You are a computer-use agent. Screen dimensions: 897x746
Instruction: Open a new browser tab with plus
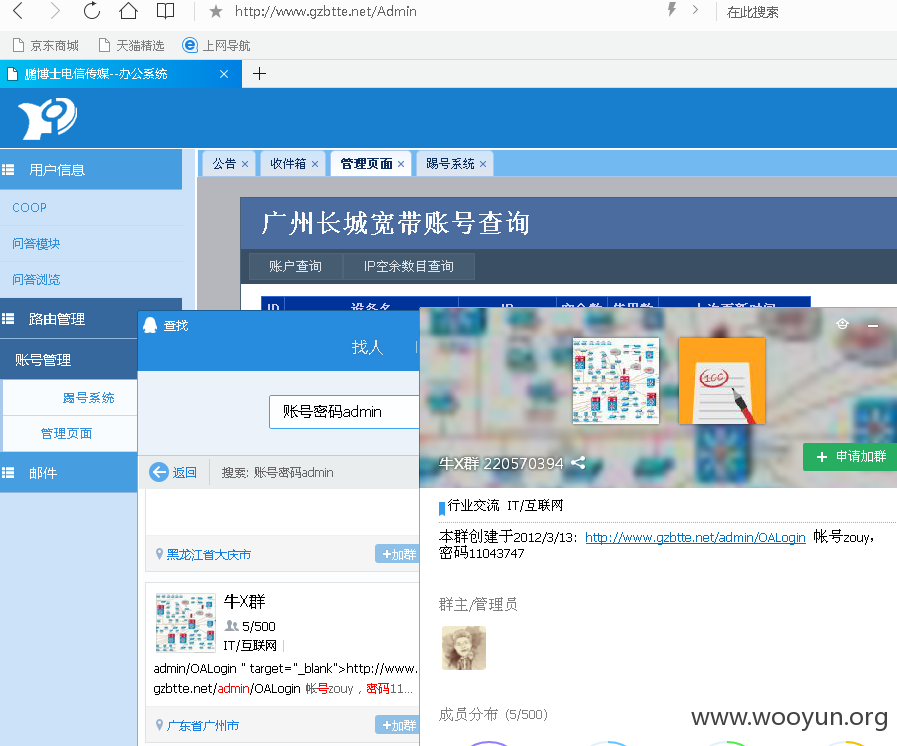coord(259,74)
